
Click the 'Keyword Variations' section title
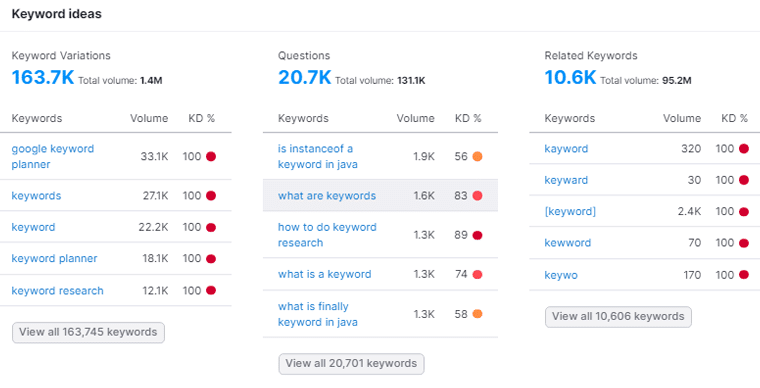pos(61,56)
